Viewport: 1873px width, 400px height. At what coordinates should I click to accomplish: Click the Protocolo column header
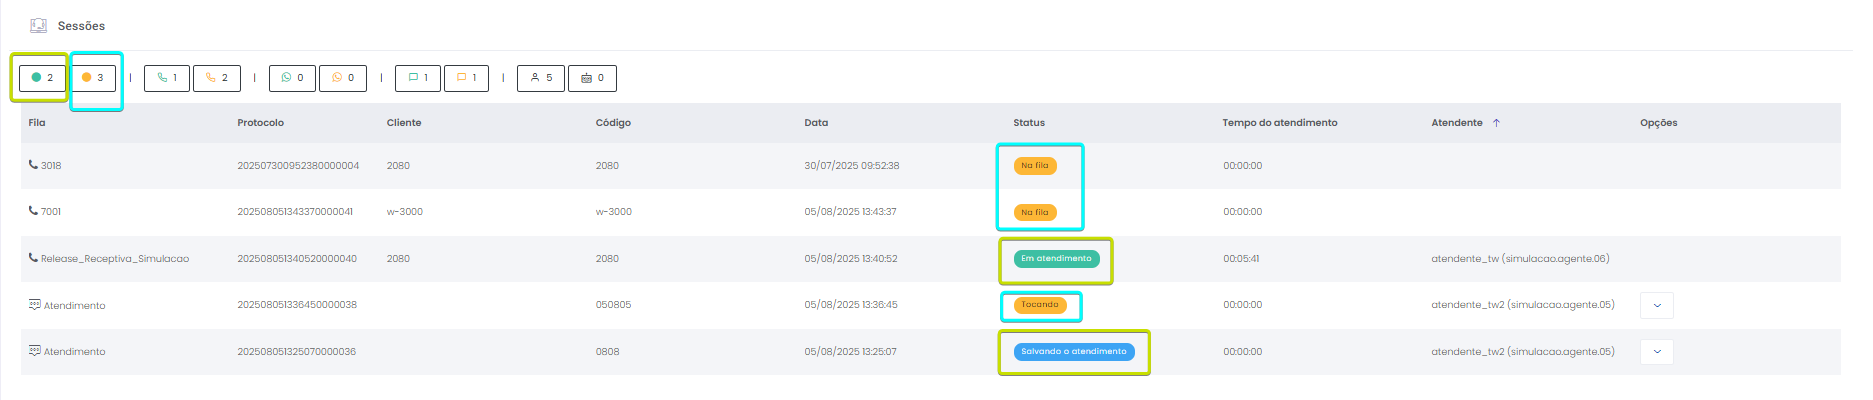pyautogui.click(x=260, y=123)
